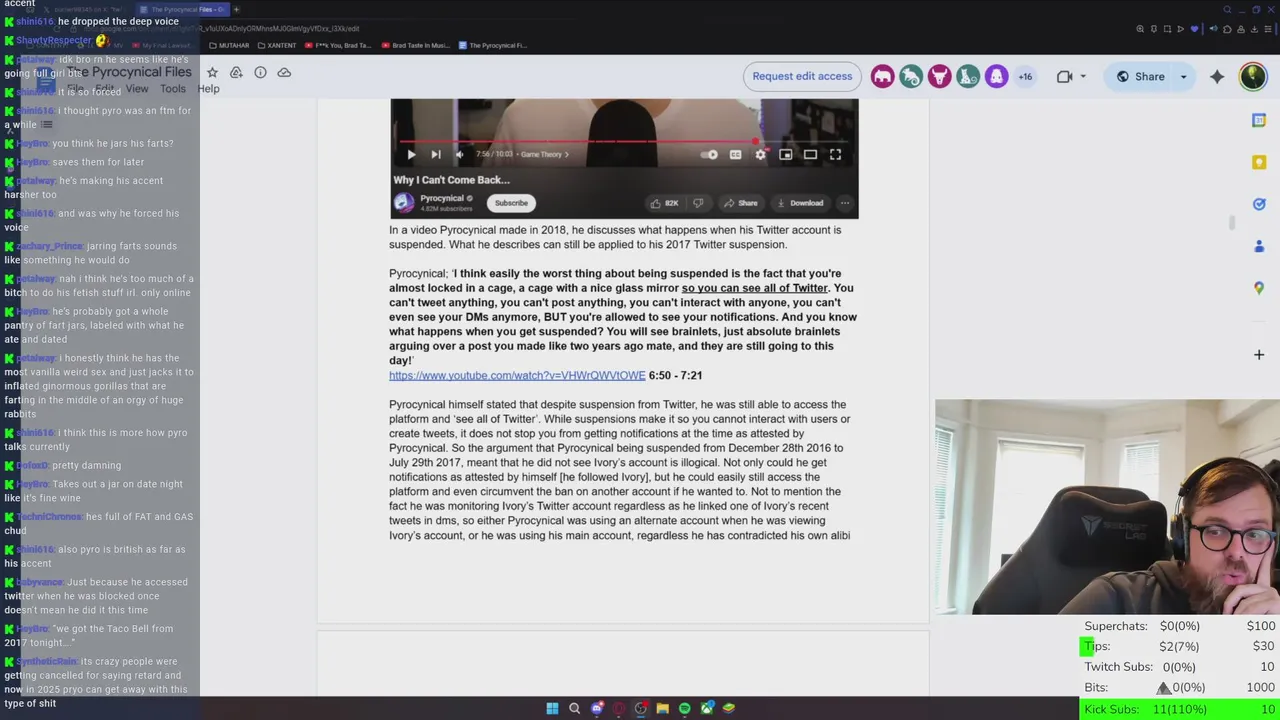Start a Google Meet call
The image size is (1280, 720).
pos(1064,77)
